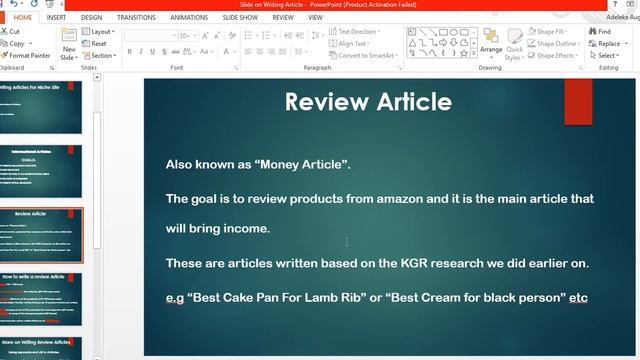Open Shape Fill color menu
The height and width of the screenshot is (360, 640).
coord(547,31)
